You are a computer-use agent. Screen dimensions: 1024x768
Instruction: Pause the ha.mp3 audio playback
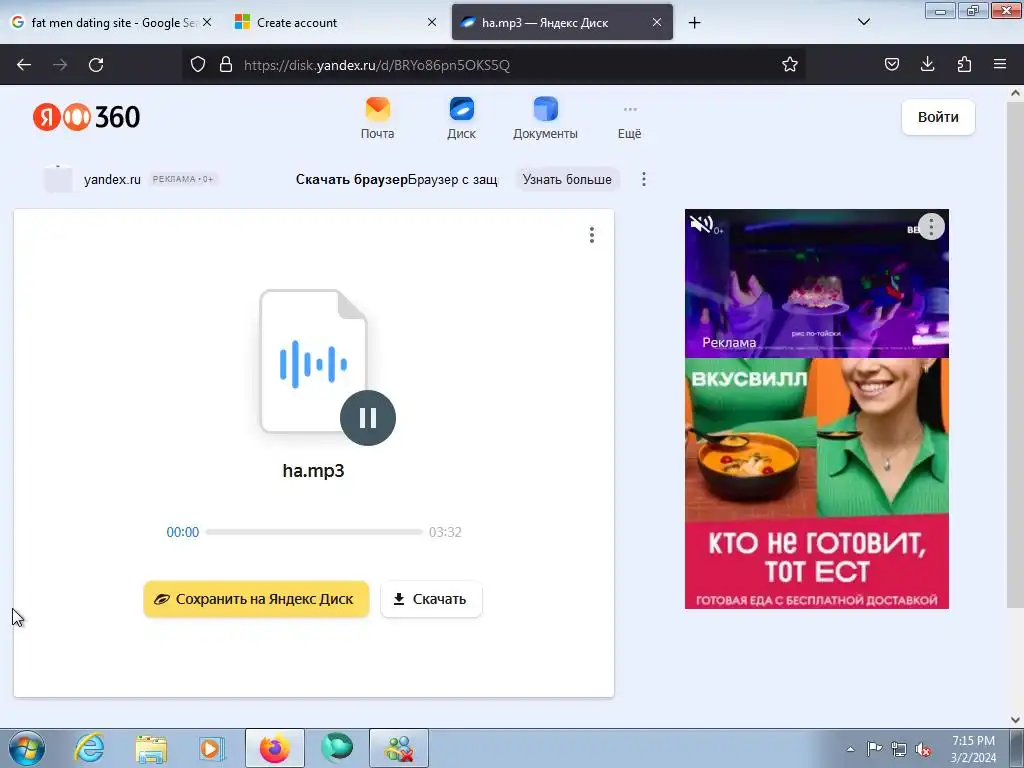[368, 418]
